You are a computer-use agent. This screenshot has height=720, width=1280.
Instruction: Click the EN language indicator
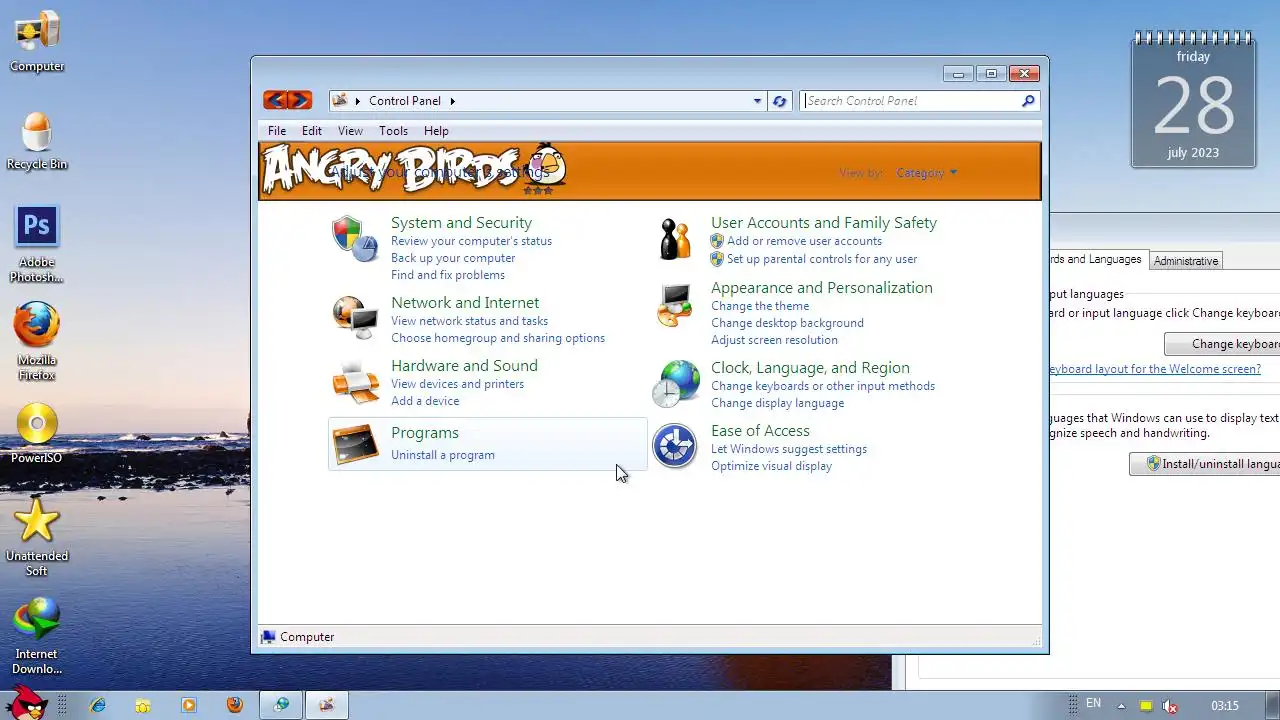coord(1094,704)
